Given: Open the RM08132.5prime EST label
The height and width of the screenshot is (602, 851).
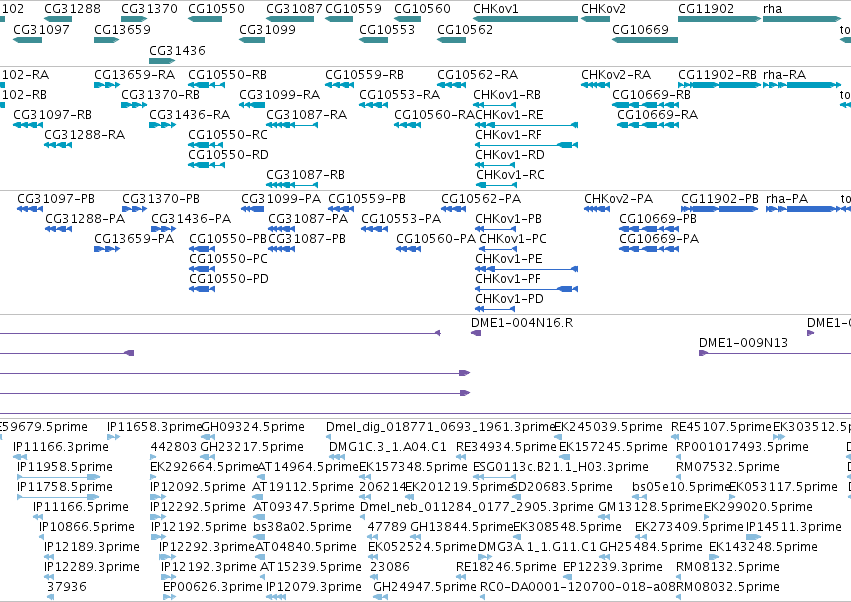Looking at the screenshot, I should click(x=728, y=567).
